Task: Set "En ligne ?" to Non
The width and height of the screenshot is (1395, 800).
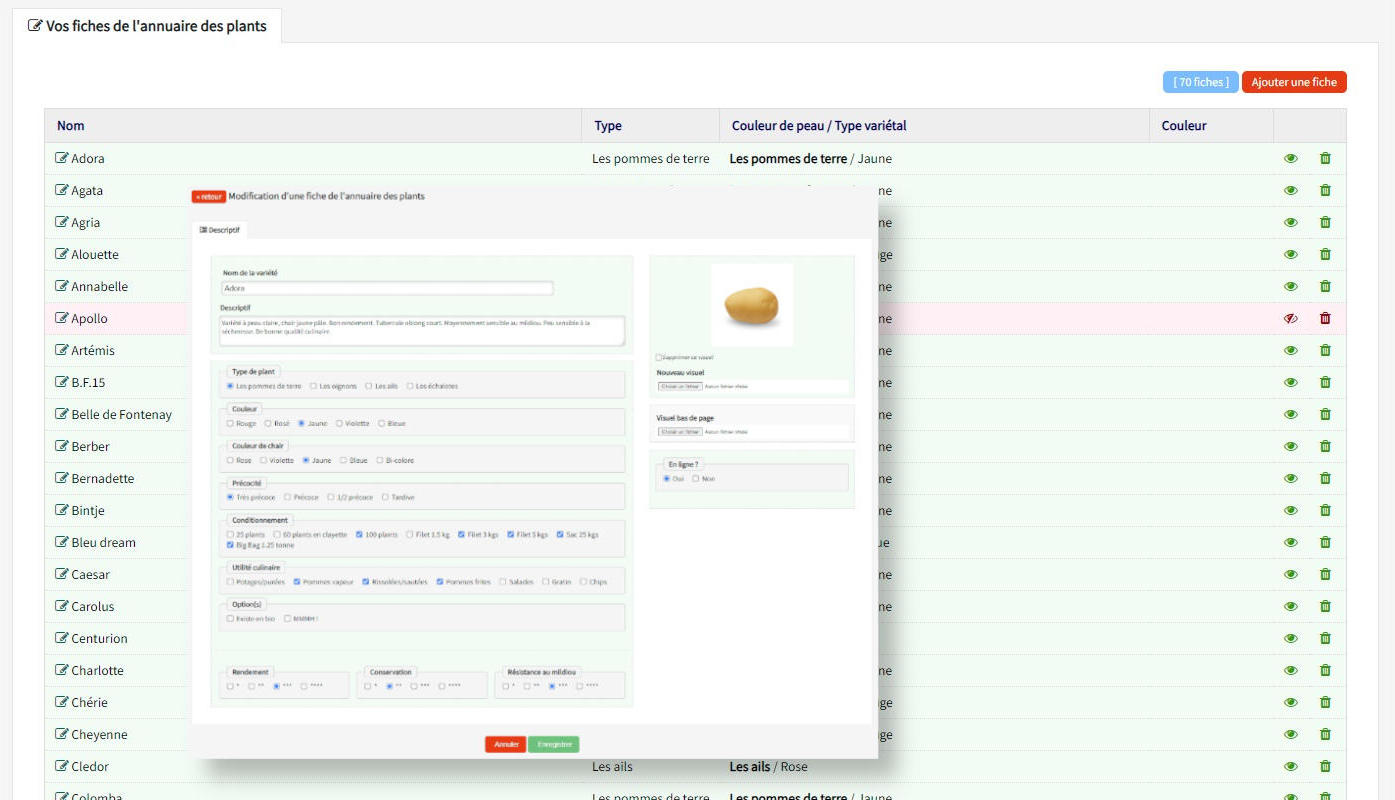Action: pyautogui.click(x=696, y=479)
